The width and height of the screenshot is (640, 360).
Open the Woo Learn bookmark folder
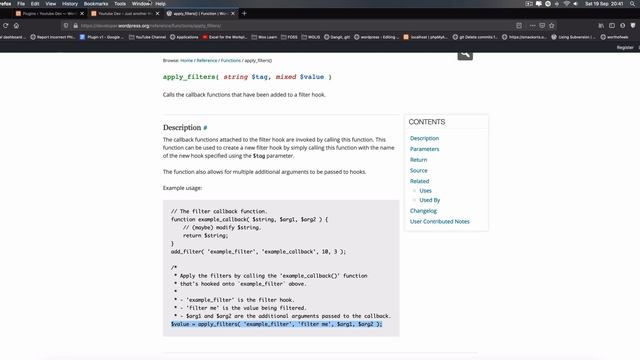(x=264, y=37)
